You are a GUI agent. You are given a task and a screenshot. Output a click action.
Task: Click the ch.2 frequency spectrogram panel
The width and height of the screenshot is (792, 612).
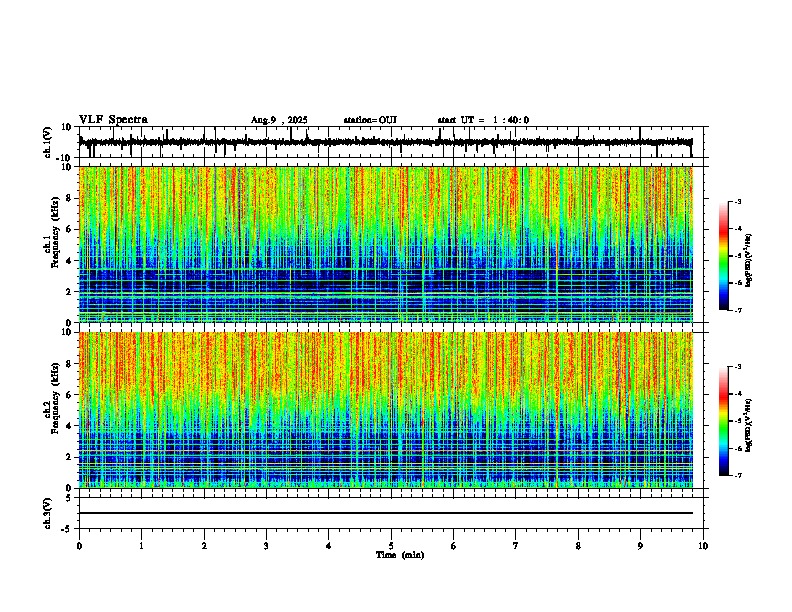[386, 410]
